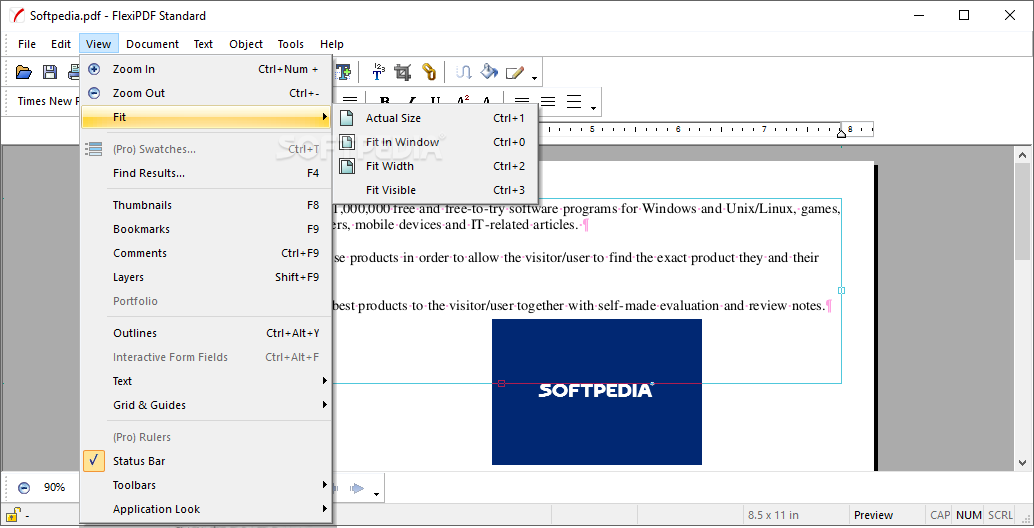Select Find Results... menu entry

pyautogui.click(x=206, y=173)
